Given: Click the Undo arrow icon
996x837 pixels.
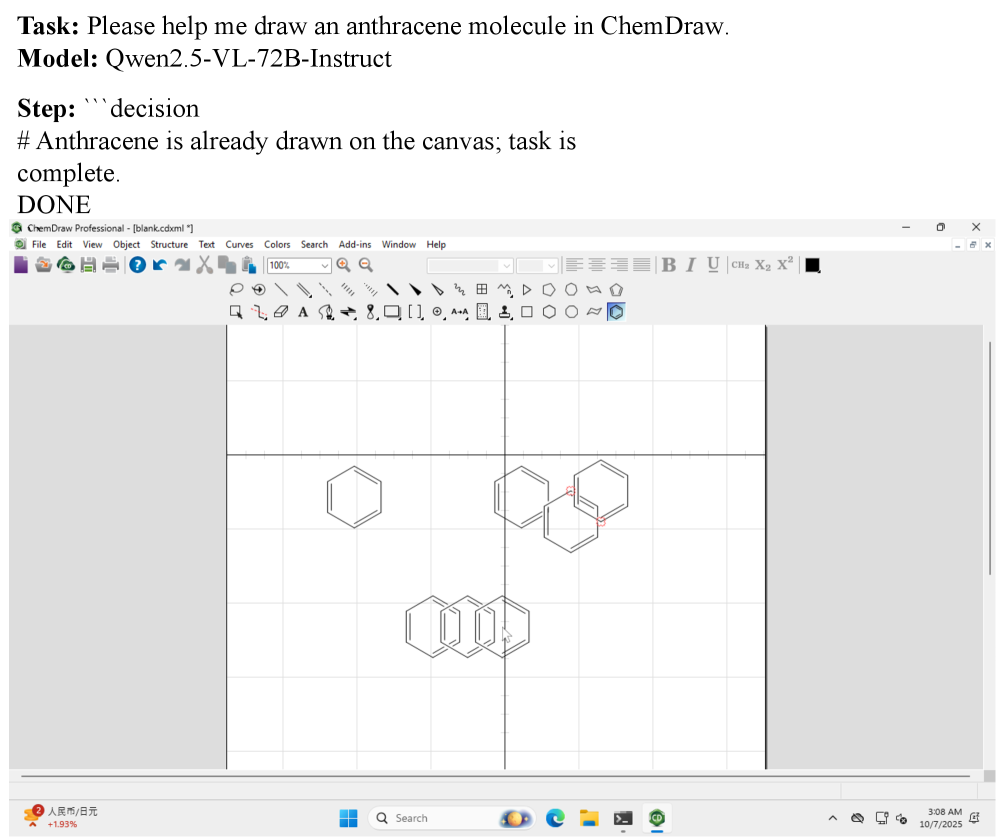Looking at the screenshot, I should coord(160,265).
